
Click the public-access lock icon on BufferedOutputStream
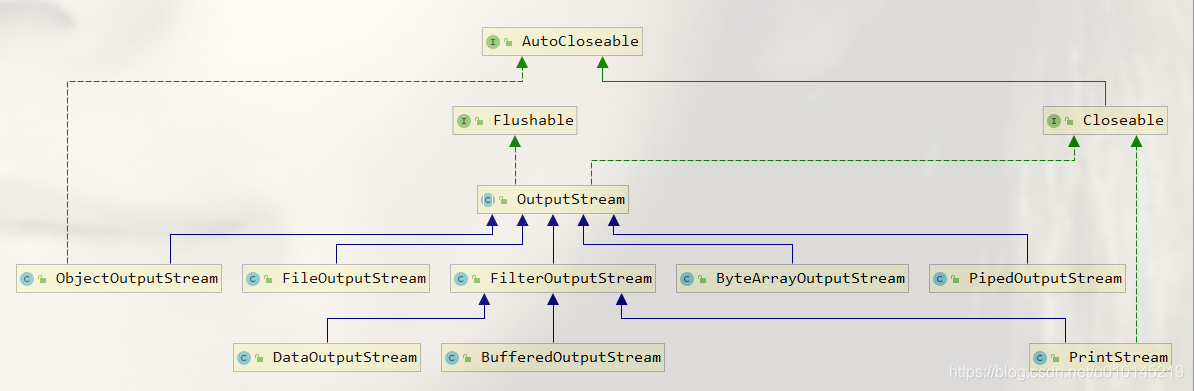click(467, 358)
